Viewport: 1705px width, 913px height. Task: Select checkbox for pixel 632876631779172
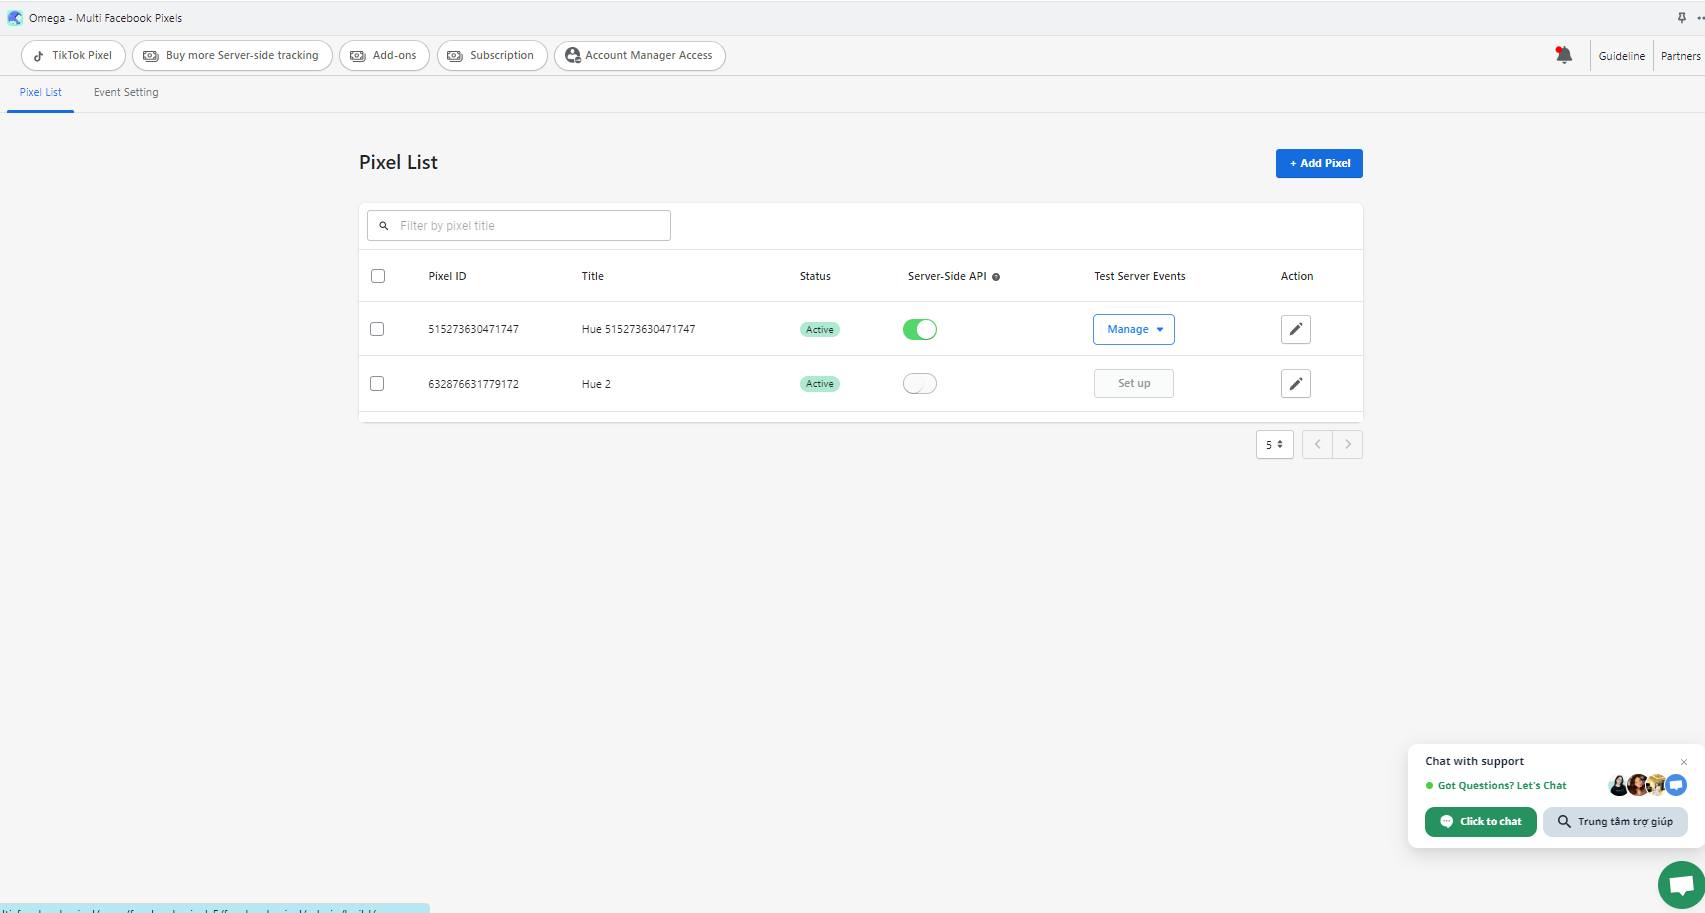pos(377,384)
